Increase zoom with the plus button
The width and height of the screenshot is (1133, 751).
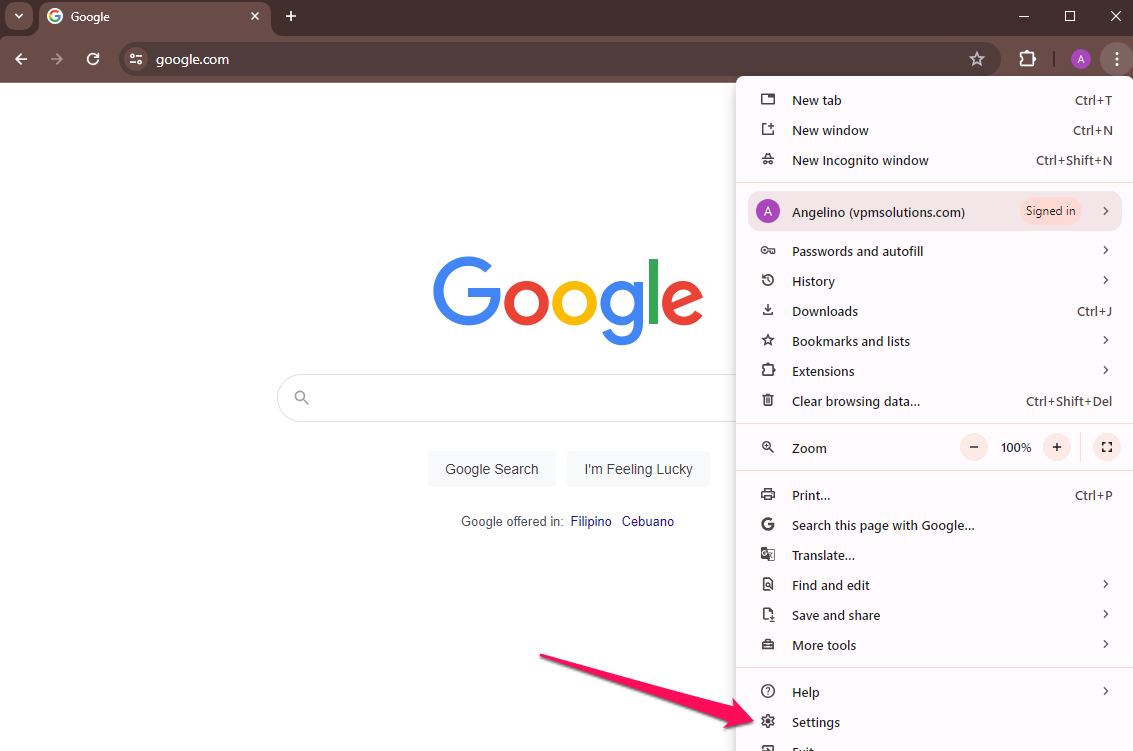pos(1056,447)
